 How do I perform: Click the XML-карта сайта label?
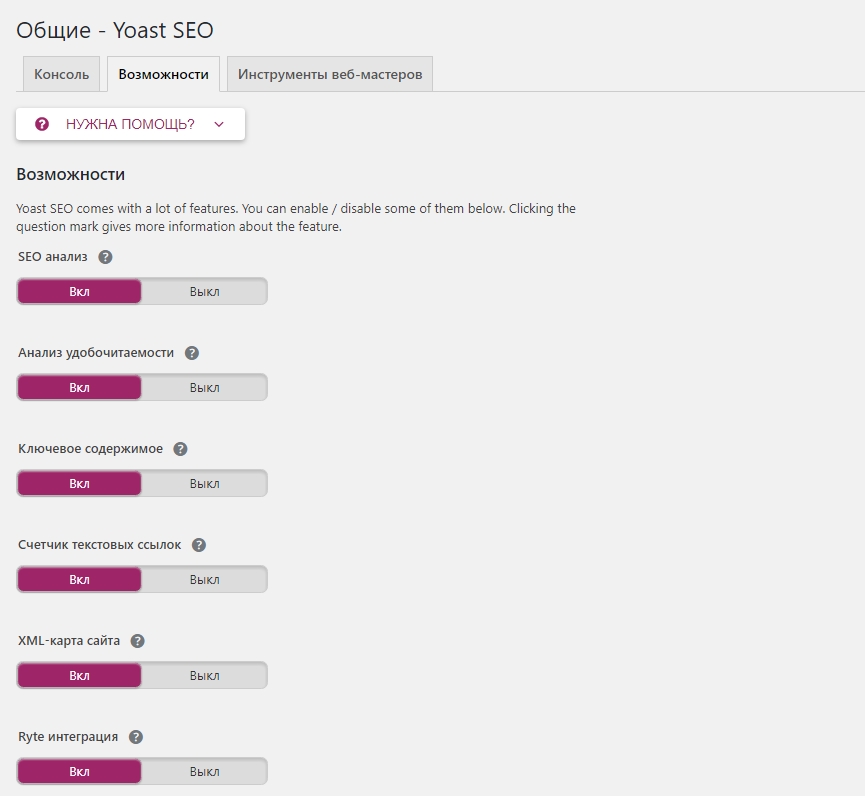click(69, 641)
